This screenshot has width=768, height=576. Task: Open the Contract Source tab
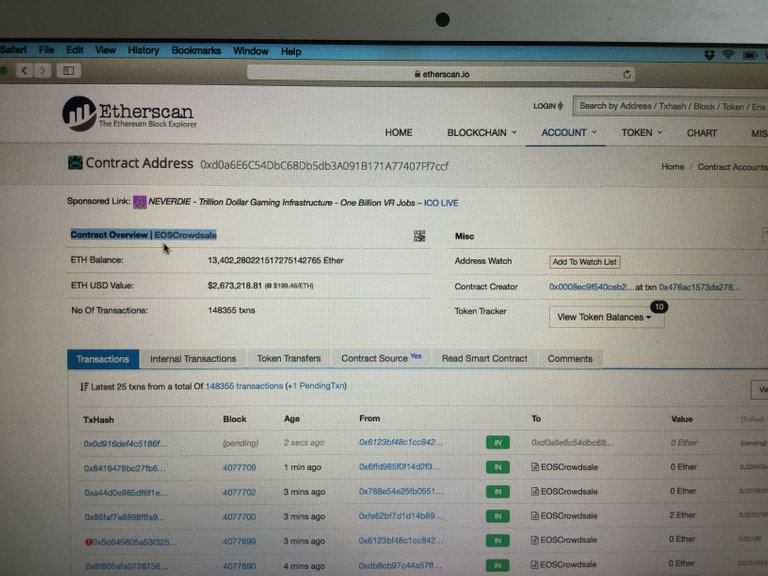coord(381,358)
